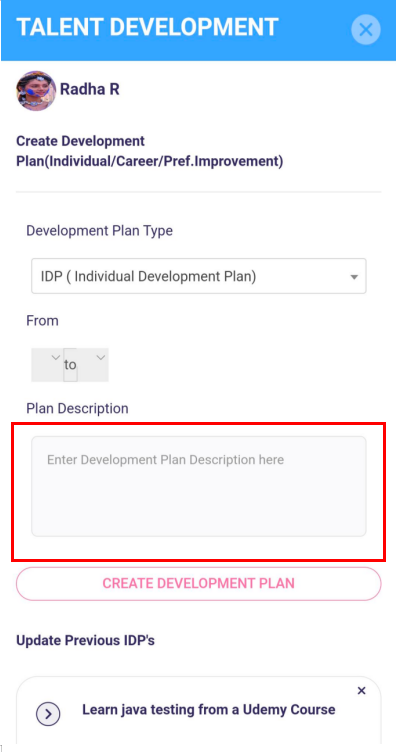Click the Development Plan Type label

pos(99,231)
